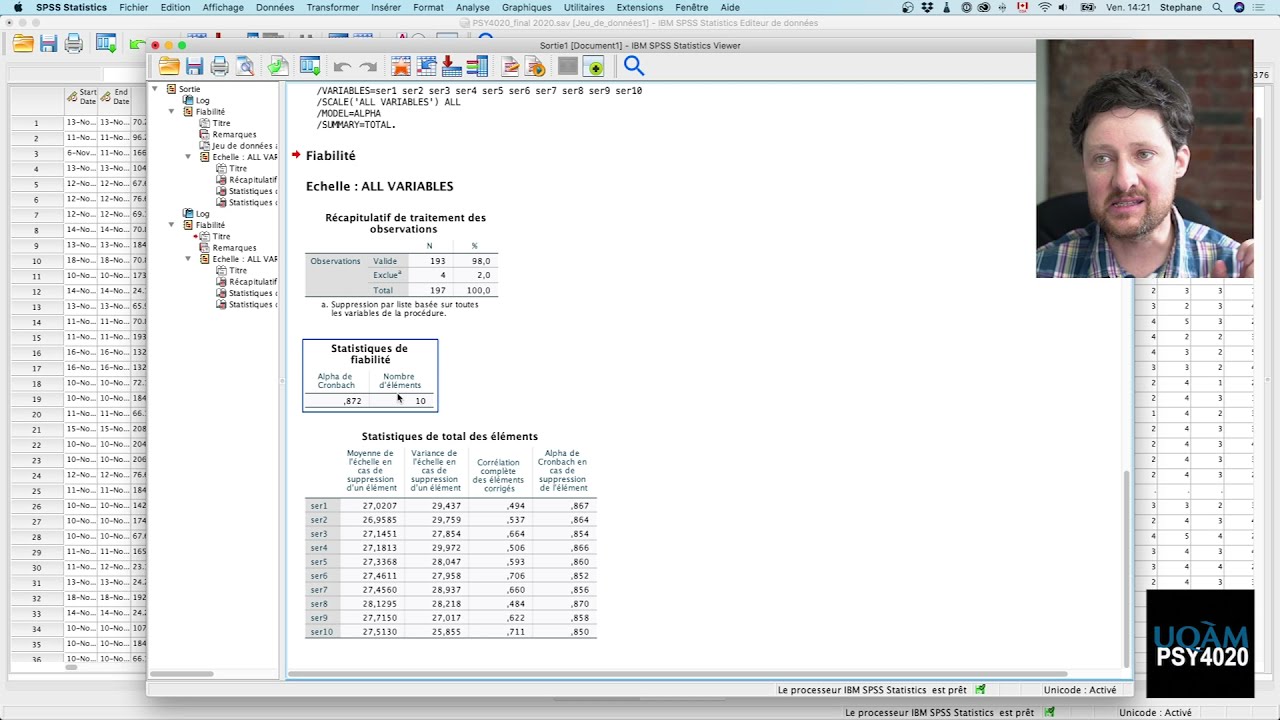Click the Variables icon in Viewer toolbar
1280x720 pixels.
pyautogui.click(x=477, y=67)
